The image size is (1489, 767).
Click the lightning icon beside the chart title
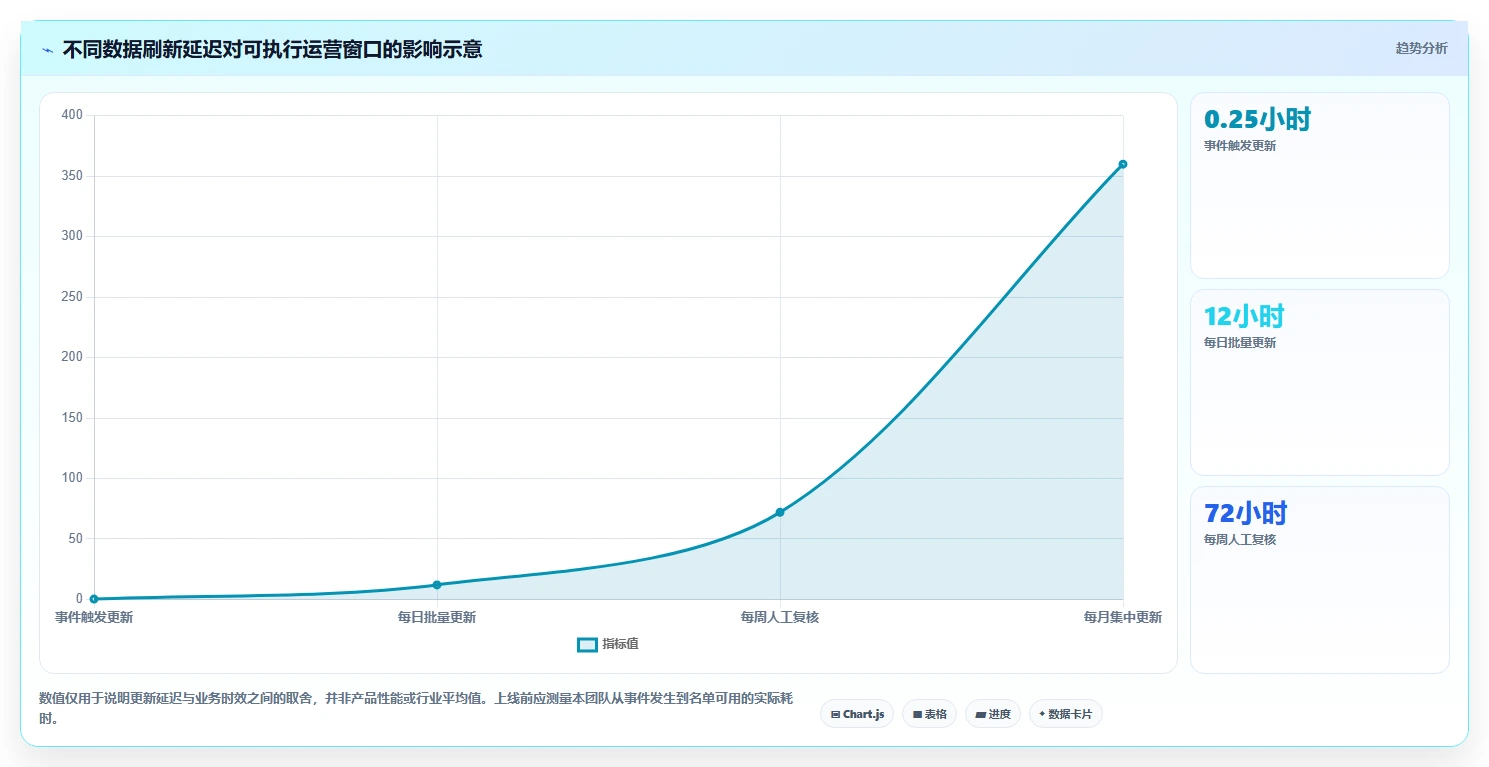click(x=47, y=50)
